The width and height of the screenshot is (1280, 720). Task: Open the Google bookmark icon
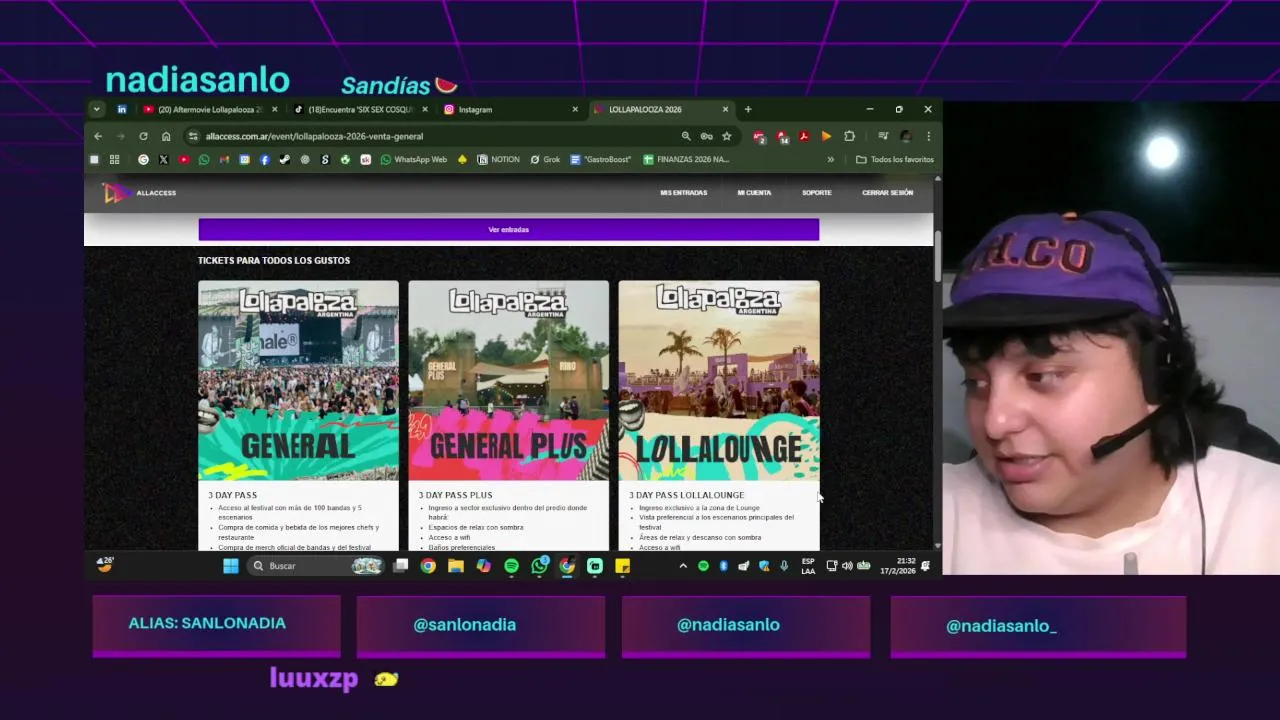[x=143, y=159]
